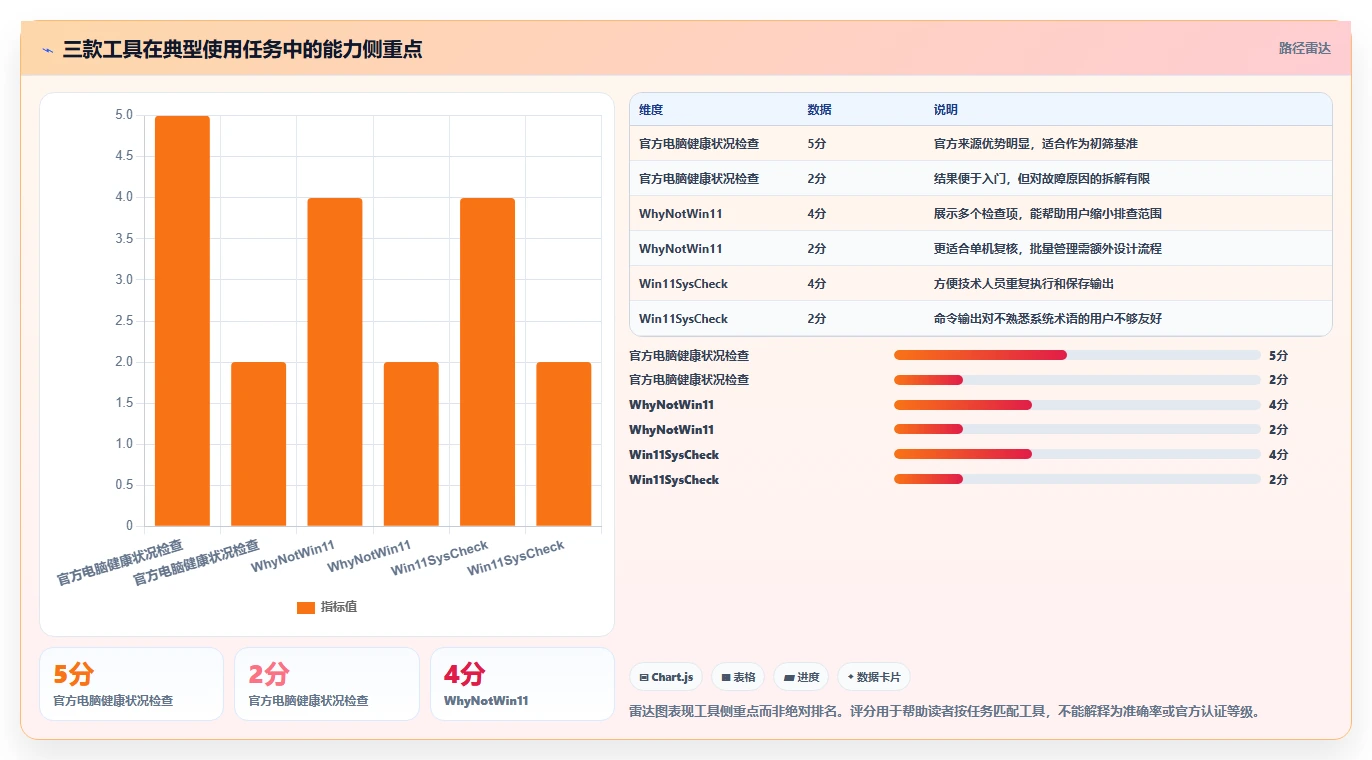Screen dimensions: 1372x760
Task: Open the orange 5分 summary card
Action: [131, 684]
